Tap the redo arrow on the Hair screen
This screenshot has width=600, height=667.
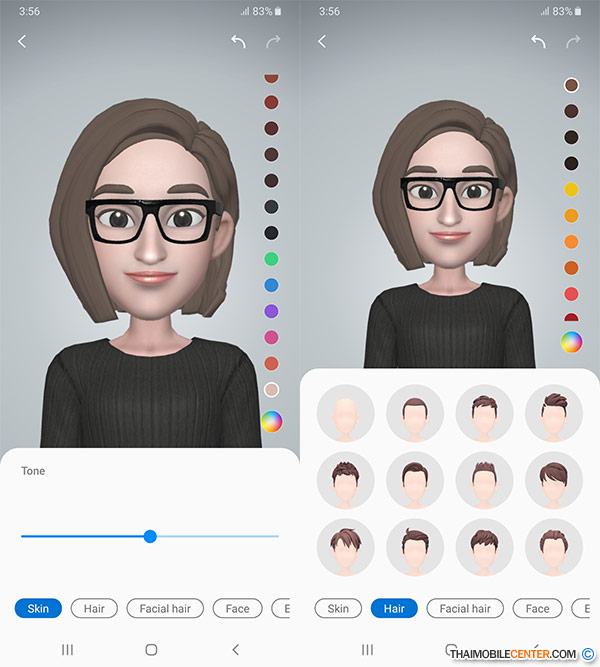coord(573,41)
